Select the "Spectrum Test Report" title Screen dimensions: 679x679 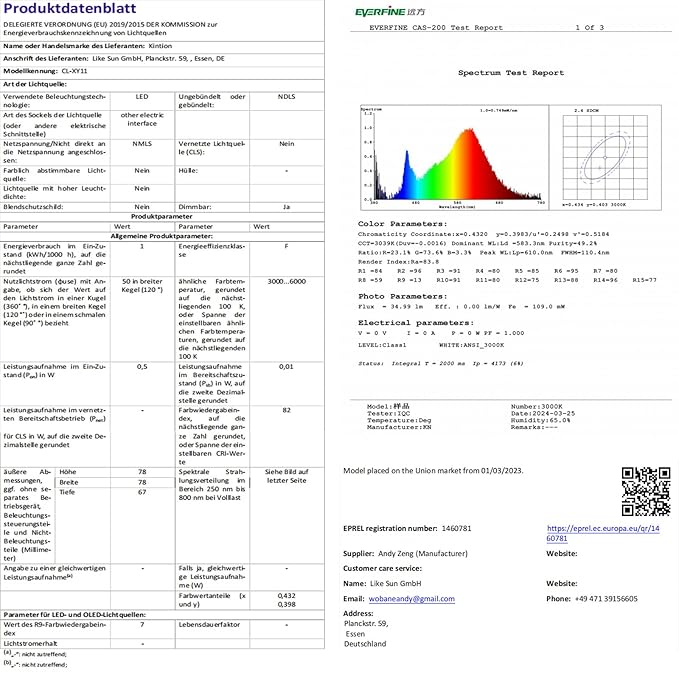click(510, 73)
